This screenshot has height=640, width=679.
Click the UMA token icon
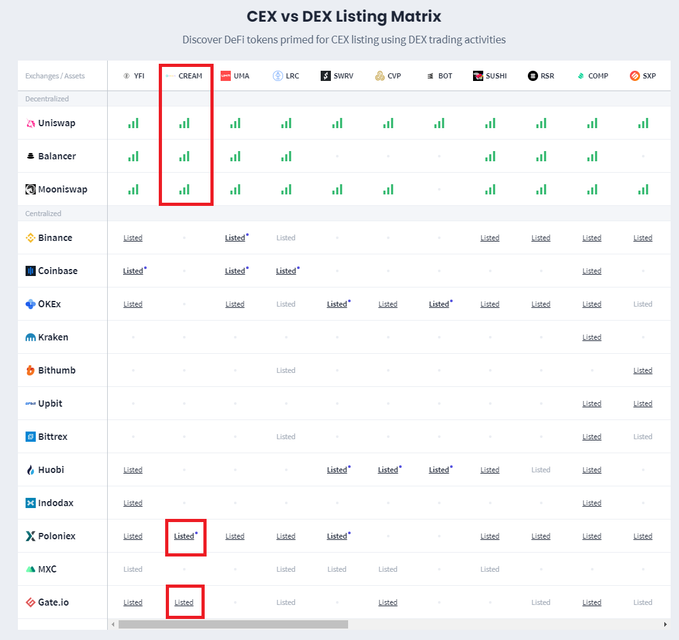pos(226,76)
